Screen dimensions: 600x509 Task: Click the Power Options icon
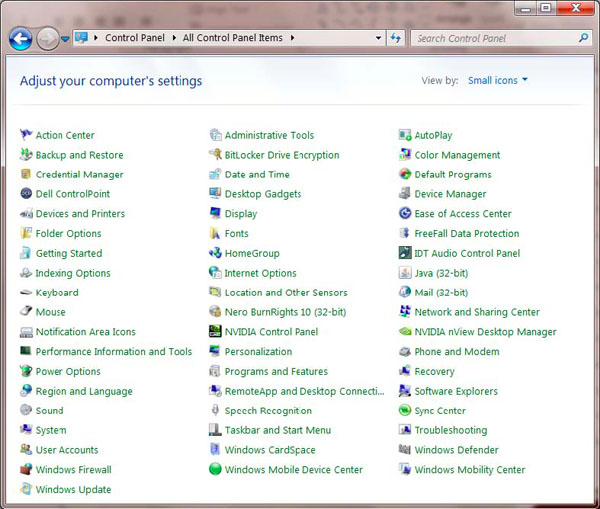pyautogui.click(x=26, y=372)
